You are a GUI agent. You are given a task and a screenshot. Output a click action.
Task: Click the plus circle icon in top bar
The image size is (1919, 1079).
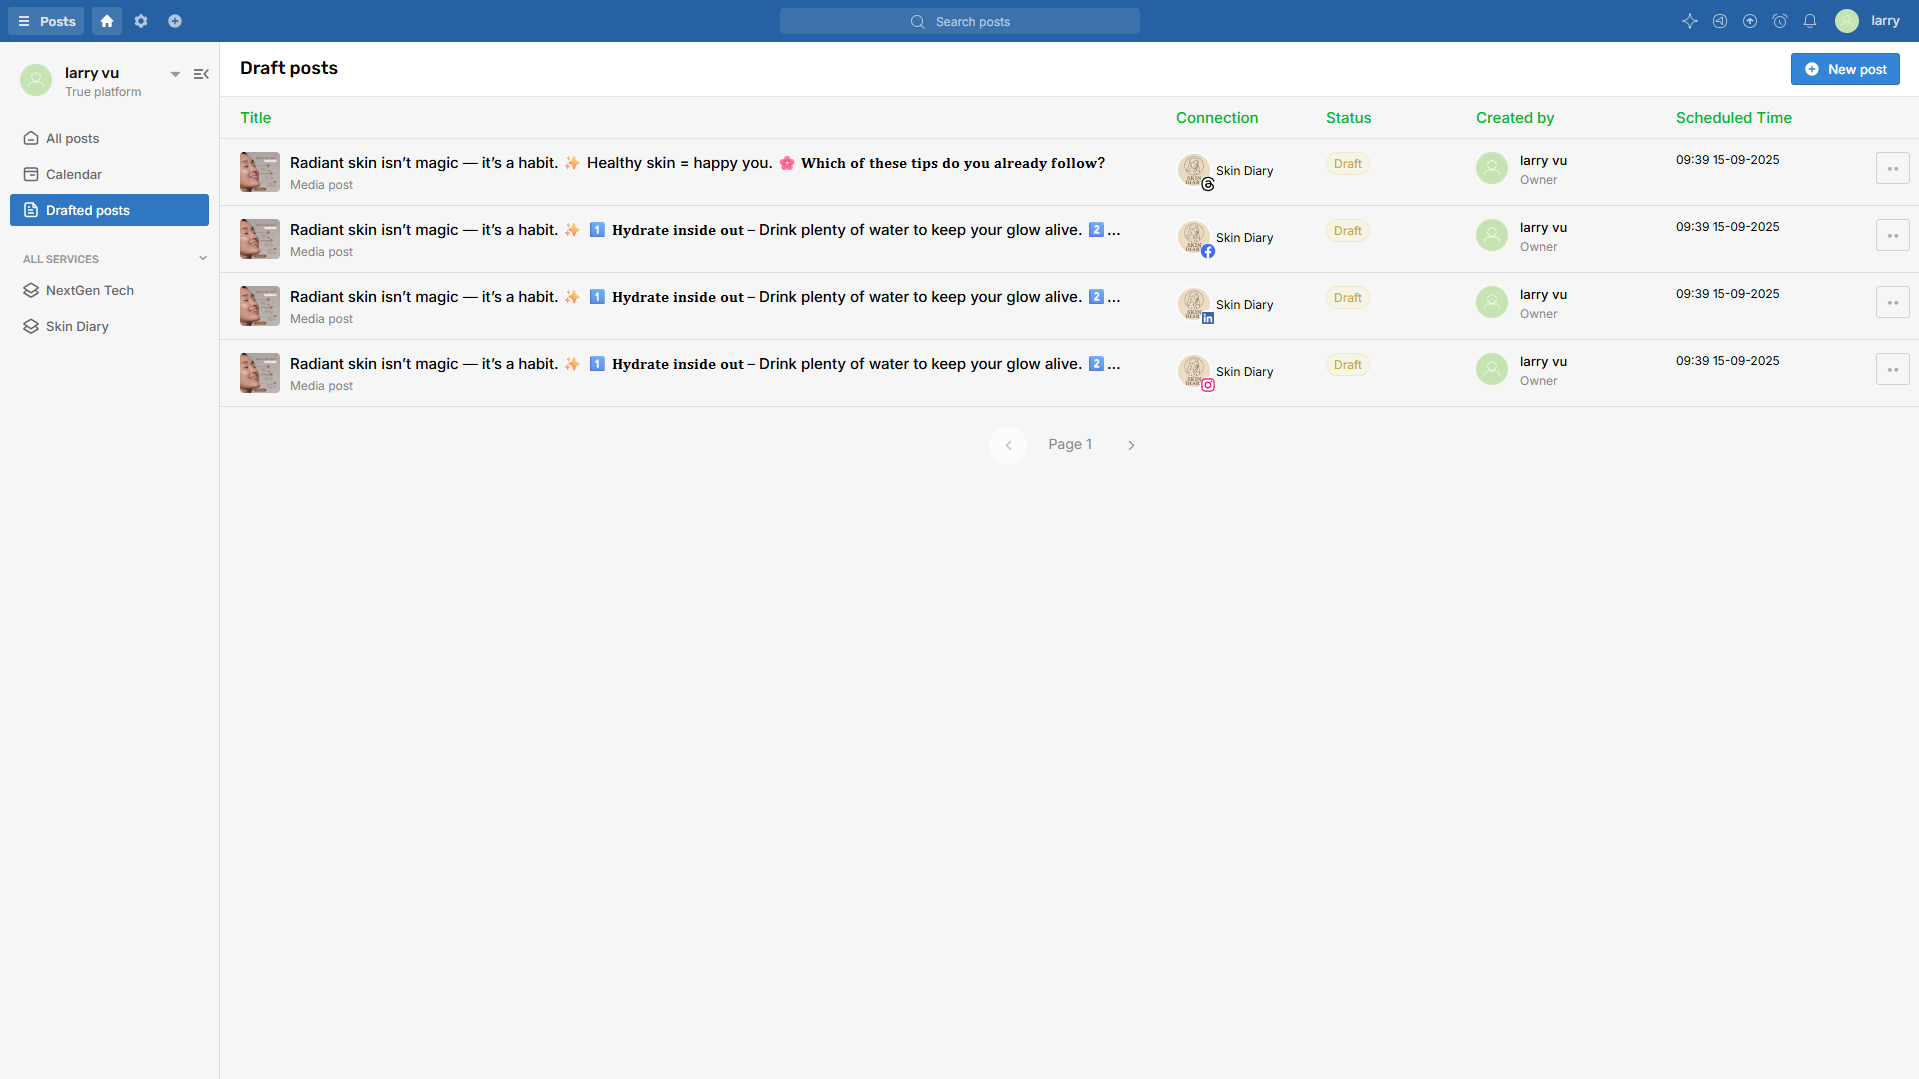click(x=175, y=21)
